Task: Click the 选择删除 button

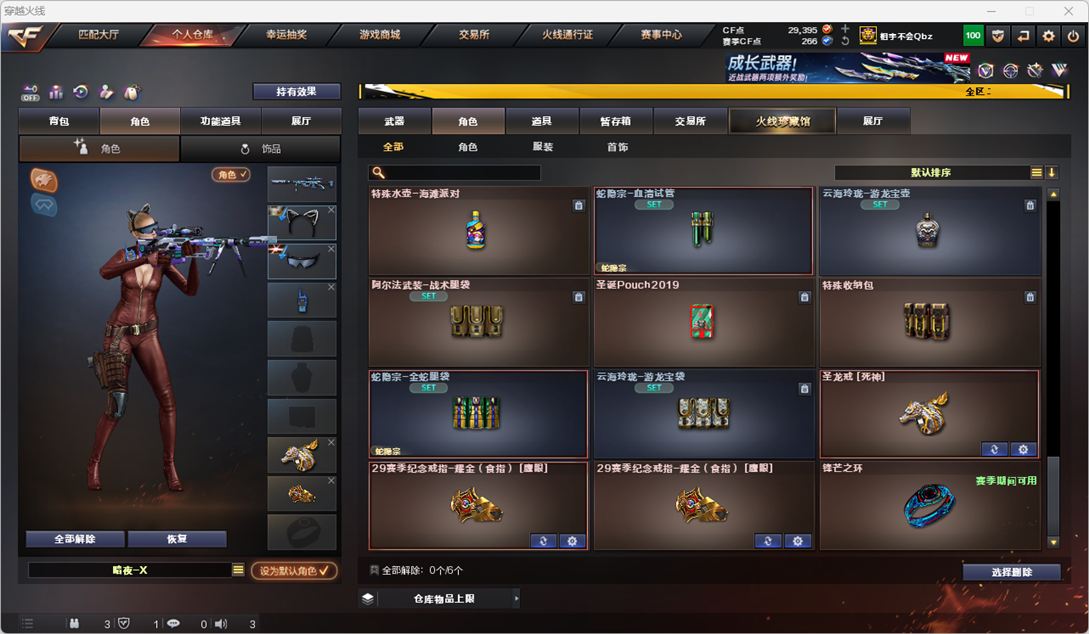Action: pos(1011,572)
